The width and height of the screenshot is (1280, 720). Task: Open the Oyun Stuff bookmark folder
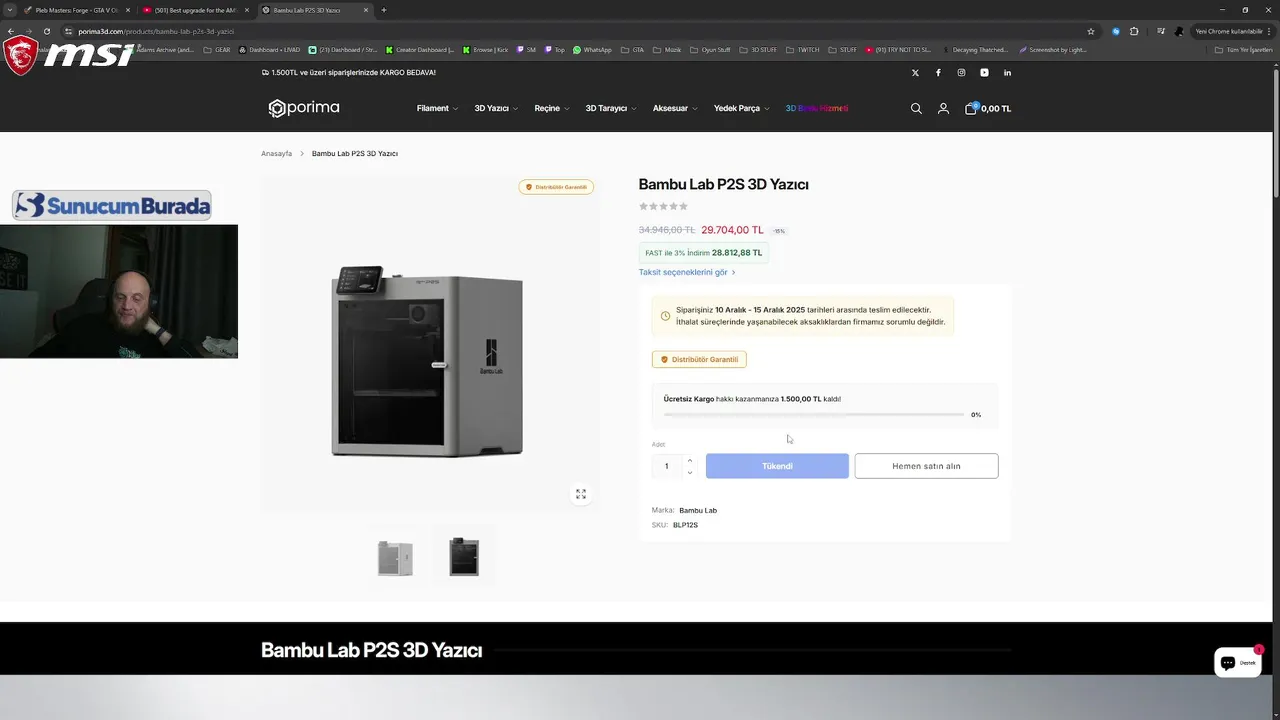coord(709,50)
